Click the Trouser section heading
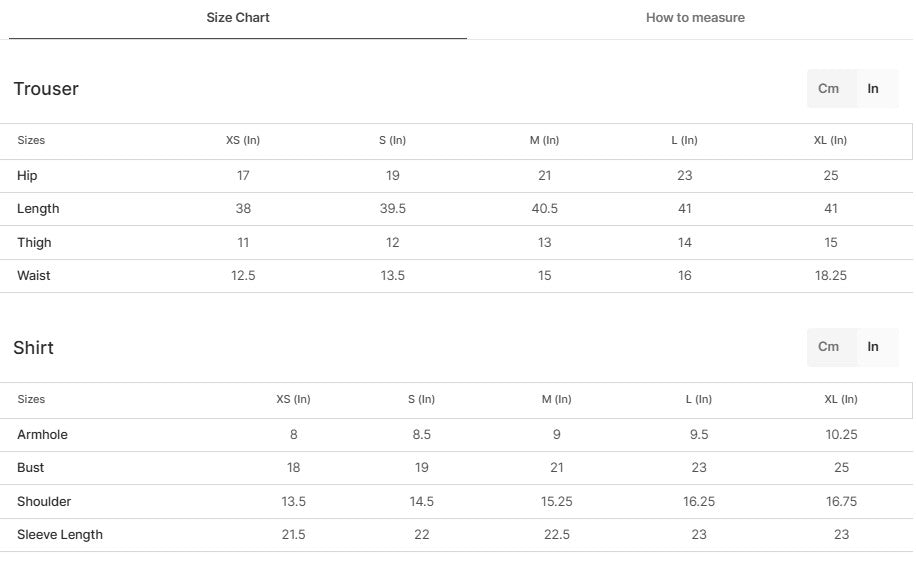Image resolution: width=916 pixels, height=571 pixels. [x=46, y=89]
